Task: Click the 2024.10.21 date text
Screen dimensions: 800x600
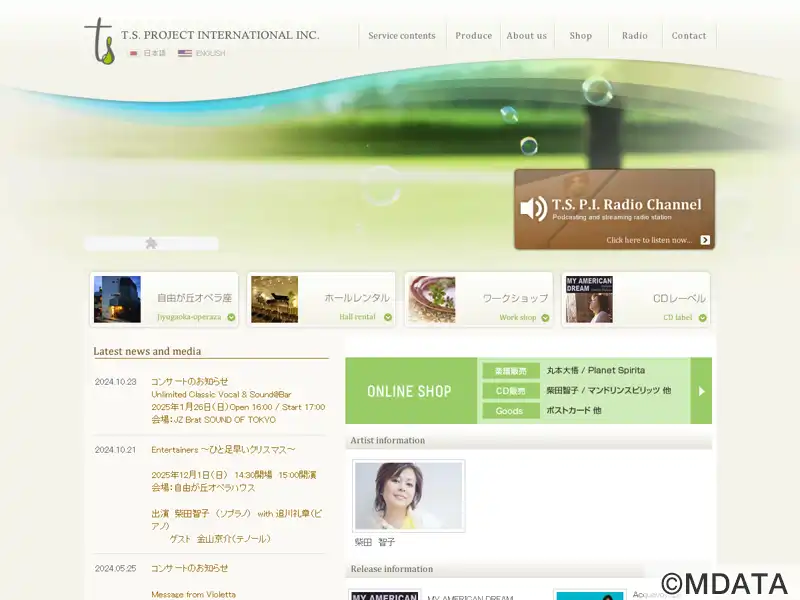Action: [x=116, y=450]
